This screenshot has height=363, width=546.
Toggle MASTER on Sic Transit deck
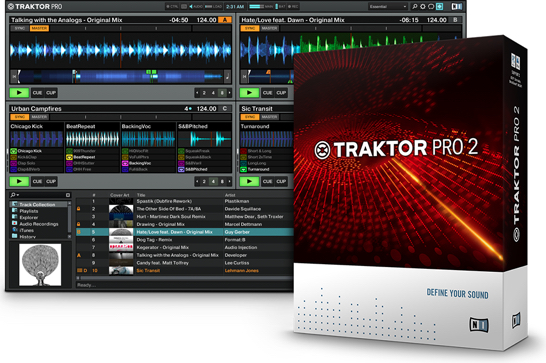point(269,117)
